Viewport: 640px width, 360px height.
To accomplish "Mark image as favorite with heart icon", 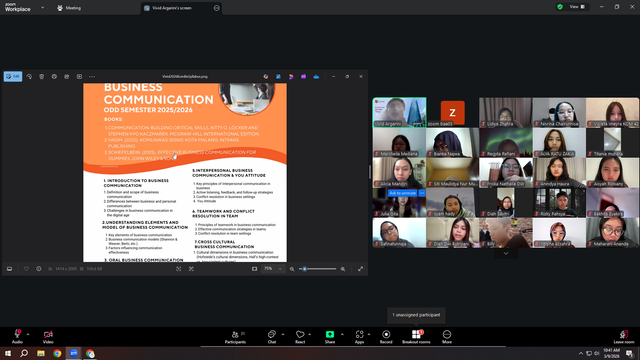I will tap(26, 269).
